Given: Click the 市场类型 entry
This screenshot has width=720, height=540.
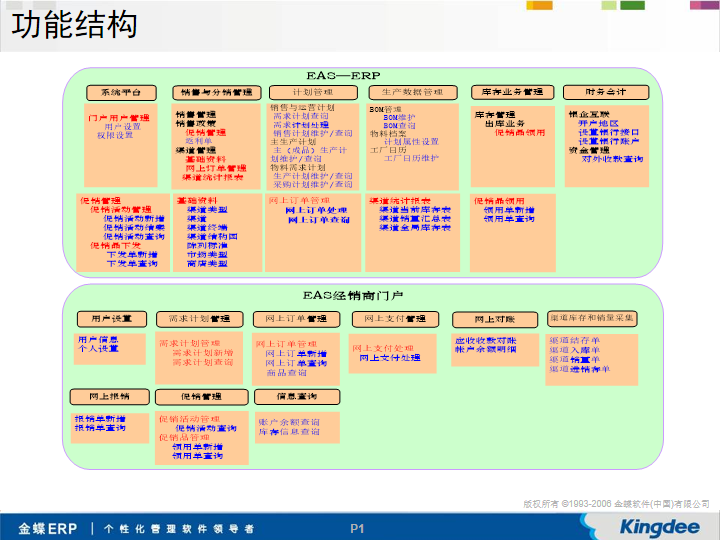Looking at the screenshot, I should tap(208, 255).
